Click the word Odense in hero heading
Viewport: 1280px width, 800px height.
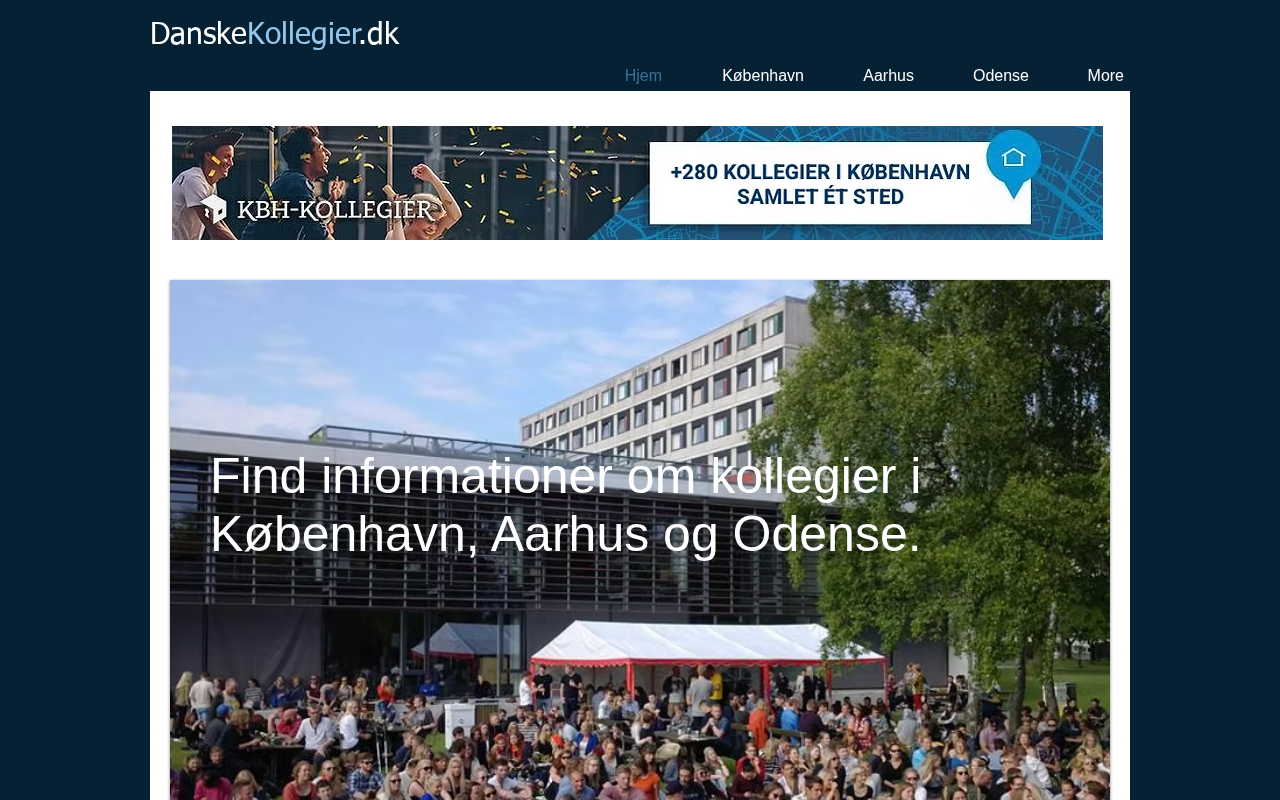point(826,534)
